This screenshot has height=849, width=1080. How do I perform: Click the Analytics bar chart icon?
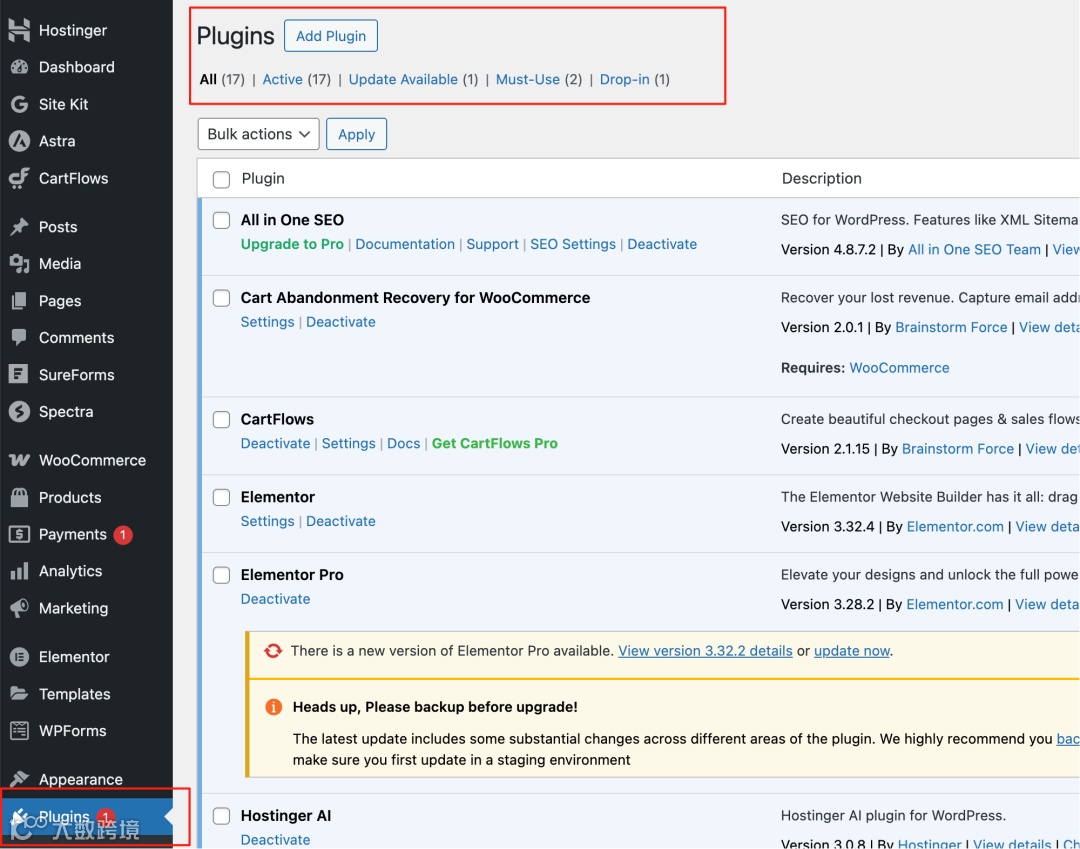pos(19,571)
